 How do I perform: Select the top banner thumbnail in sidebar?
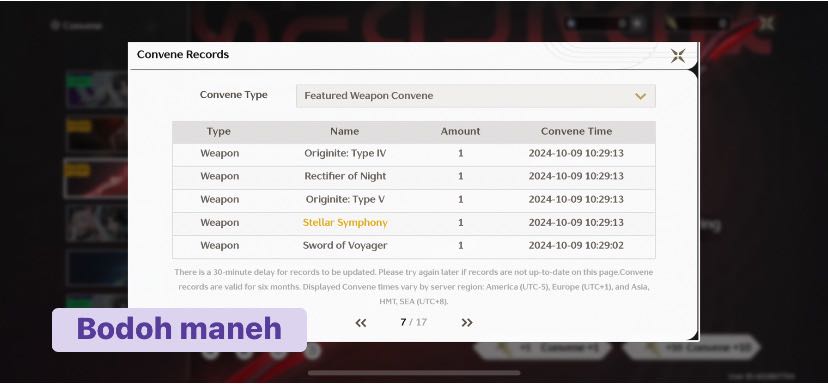pos(97,89)
